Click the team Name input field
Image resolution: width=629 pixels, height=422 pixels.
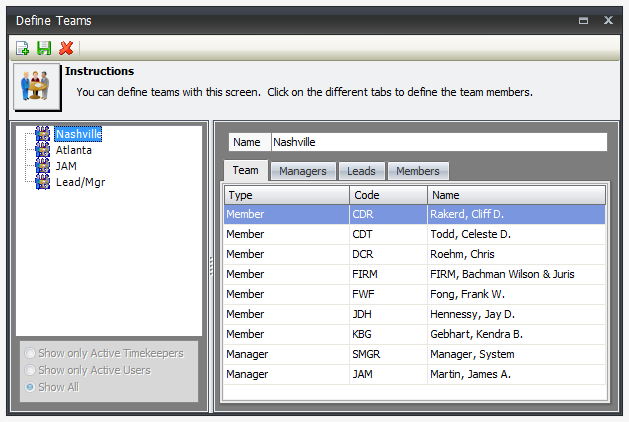click(438, 142)
